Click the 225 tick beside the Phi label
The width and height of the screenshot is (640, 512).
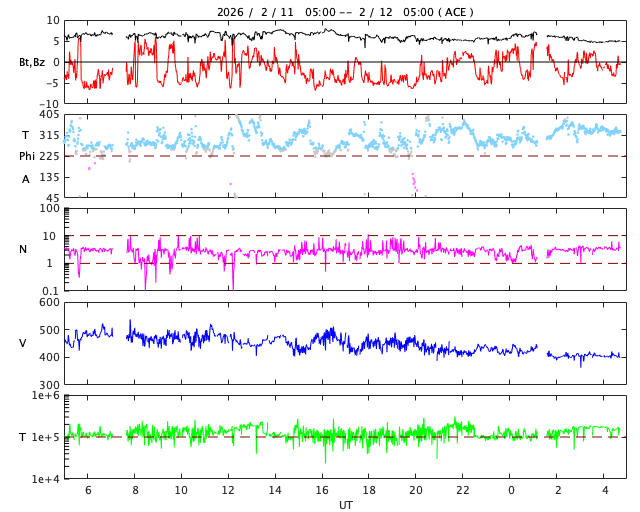49,156
